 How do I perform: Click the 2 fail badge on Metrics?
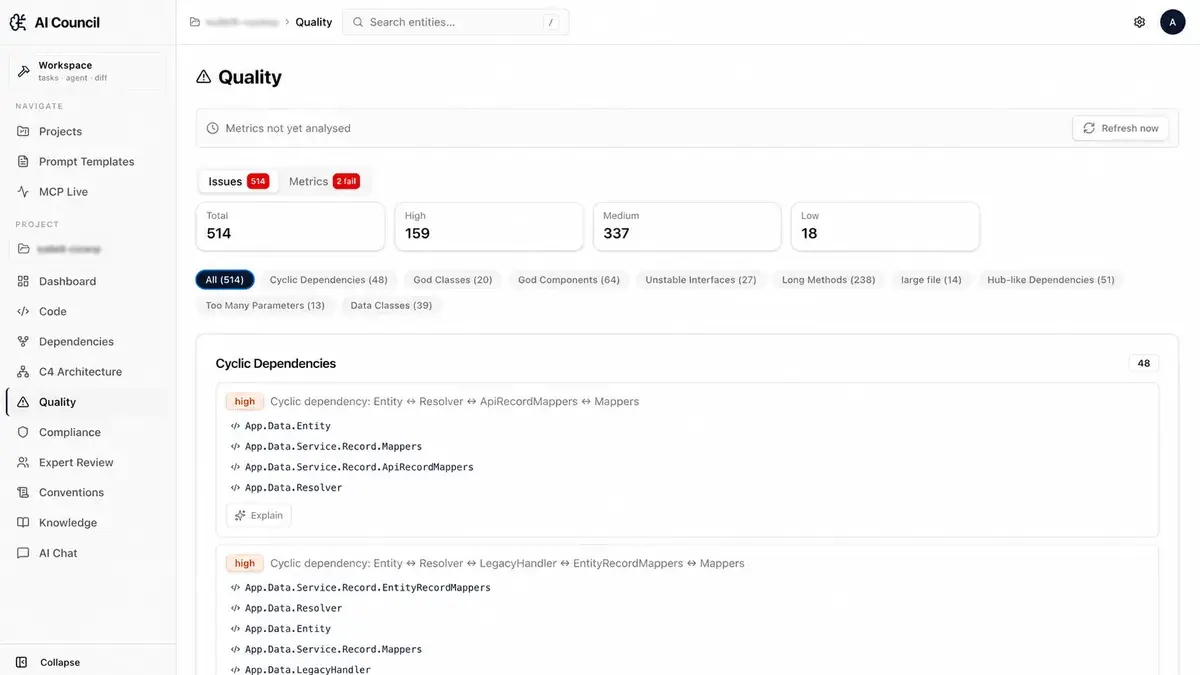(346, 181)
